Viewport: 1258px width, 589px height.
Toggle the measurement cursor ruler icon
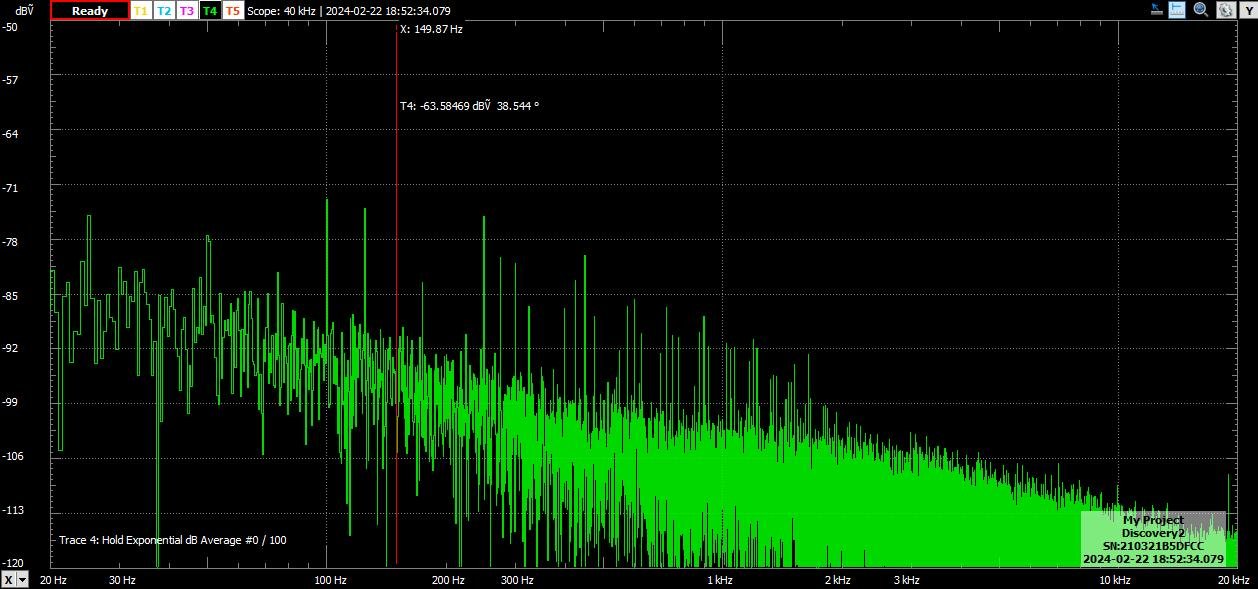pyautogui.click(x=1177, y=10)
